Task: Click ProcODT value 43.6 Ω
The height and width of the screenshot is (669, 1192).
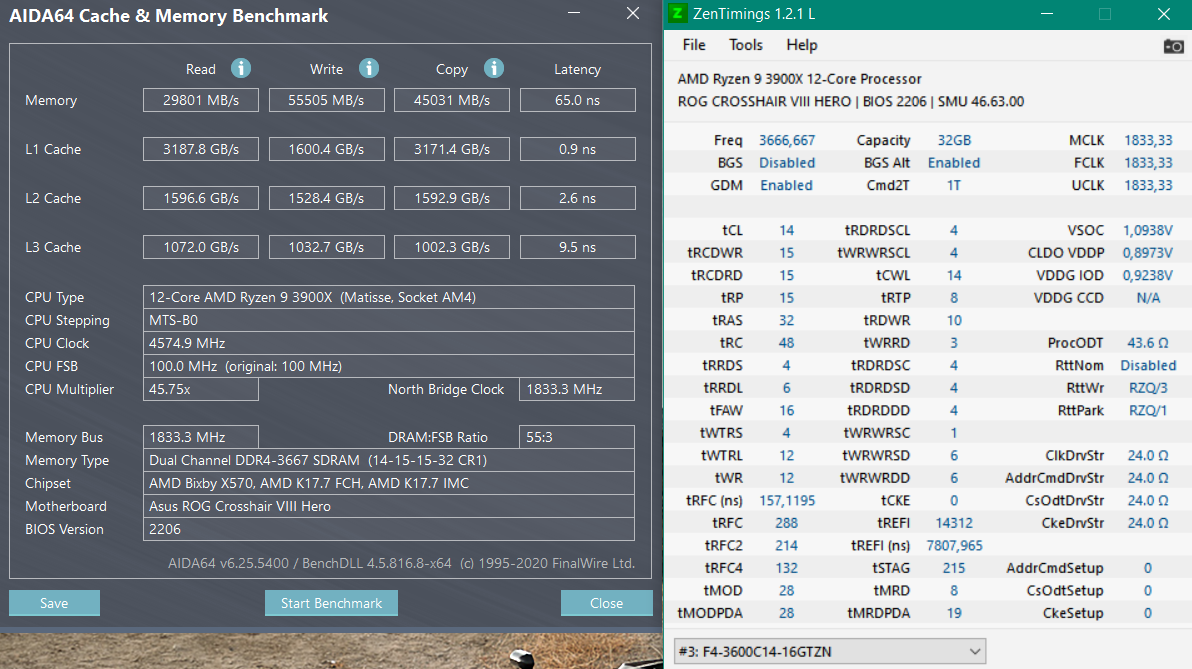Action: coord(1148,343)
